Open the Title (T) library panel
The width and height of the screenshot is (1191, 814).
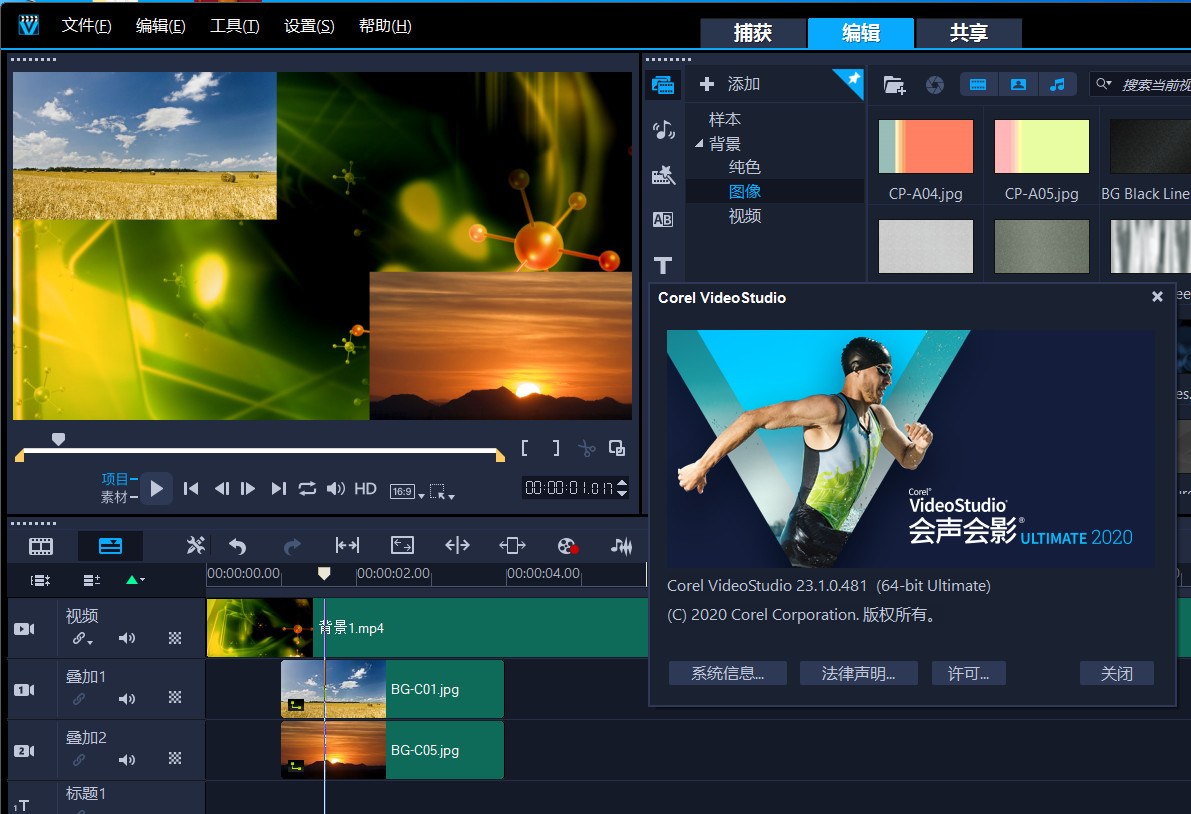tap(663, 265)
